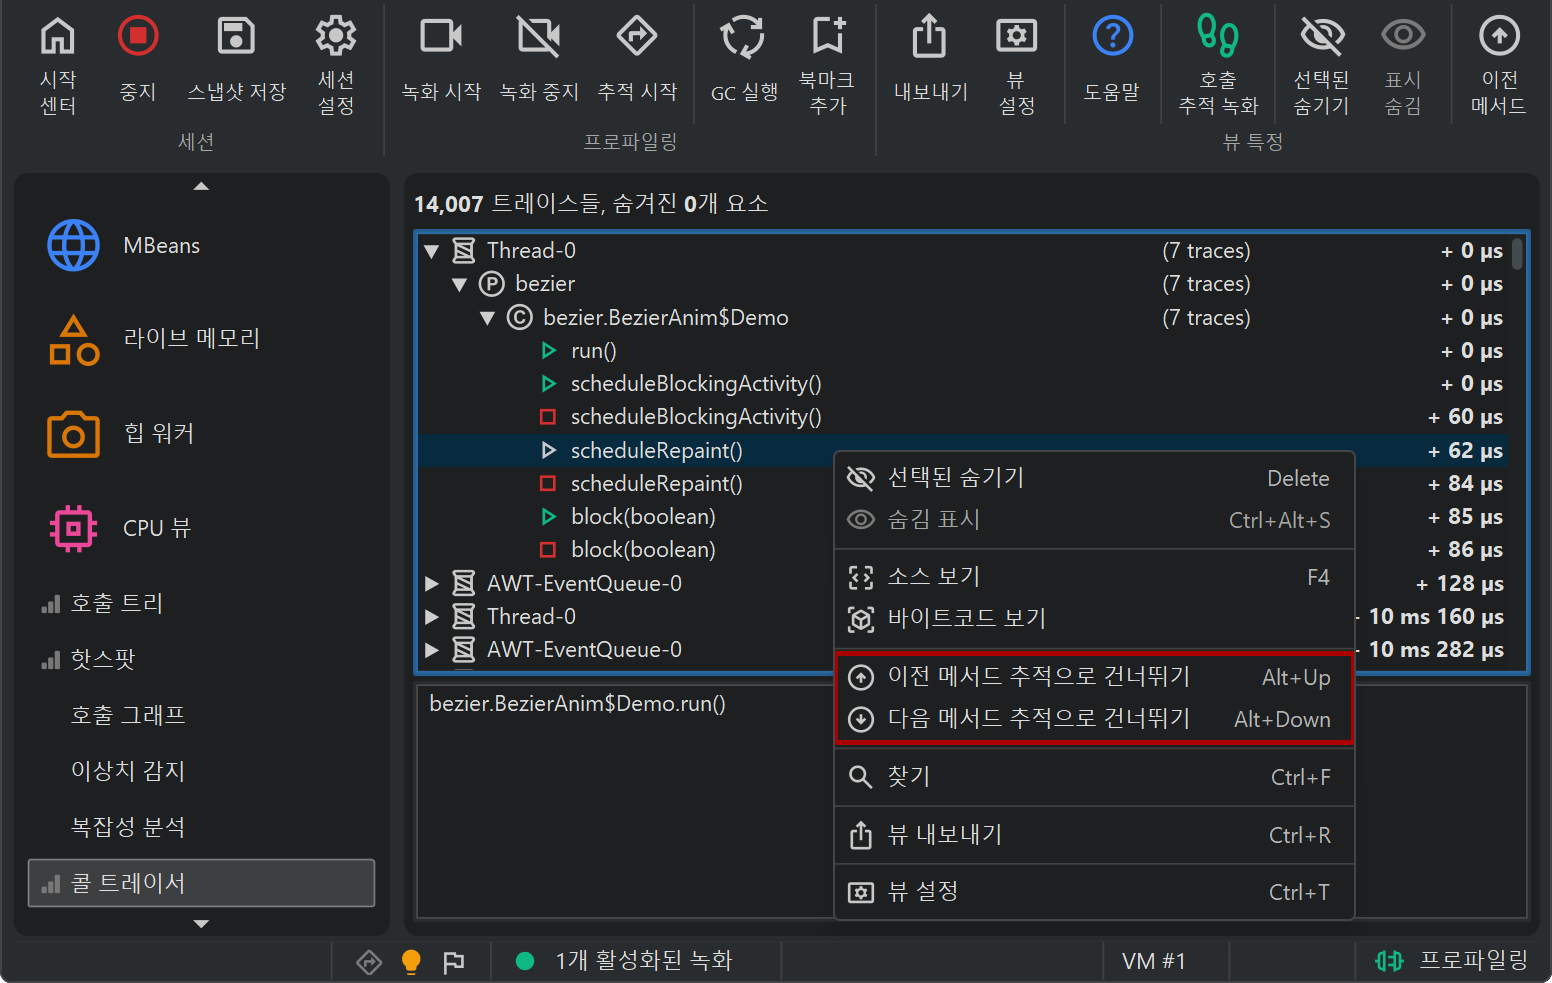Choose 바이트코드 보기 in context menu
Screen dimensions: 1552x983
(1094, 619)
